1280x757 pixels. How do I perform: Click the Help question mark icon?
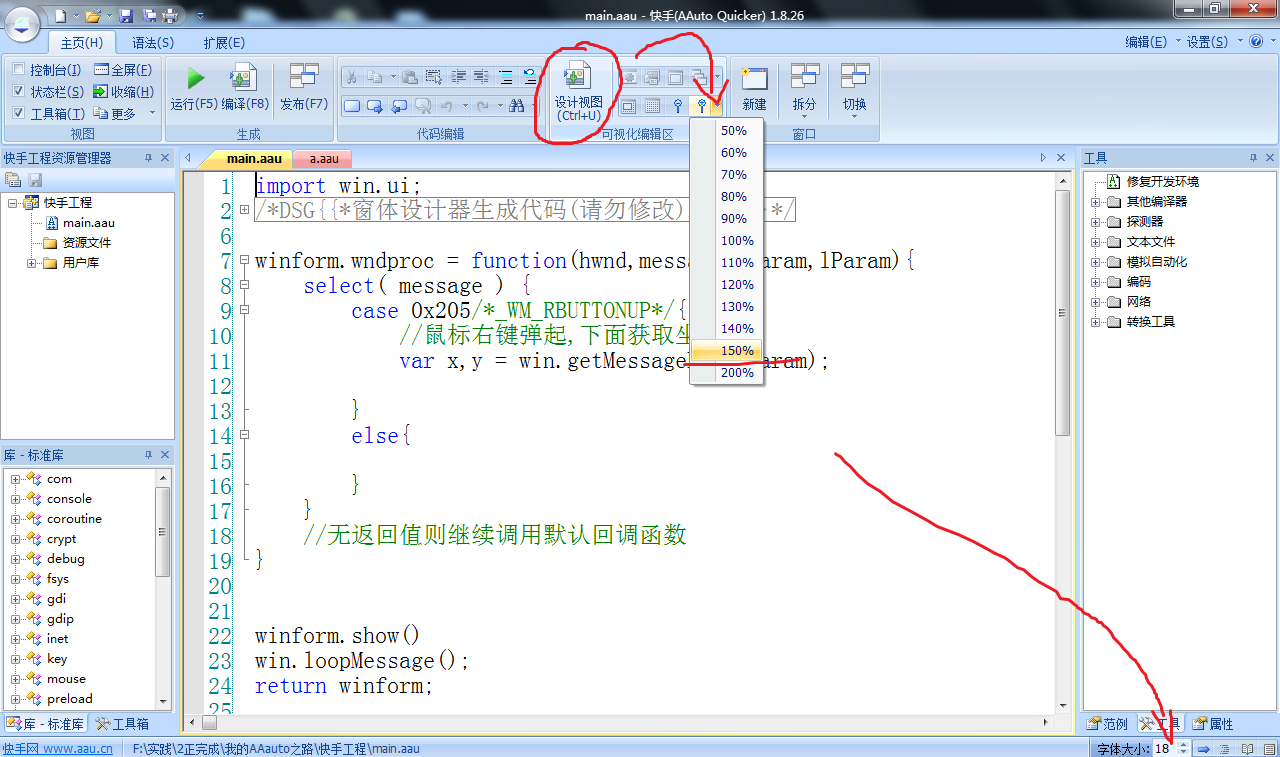point(1256,41)
